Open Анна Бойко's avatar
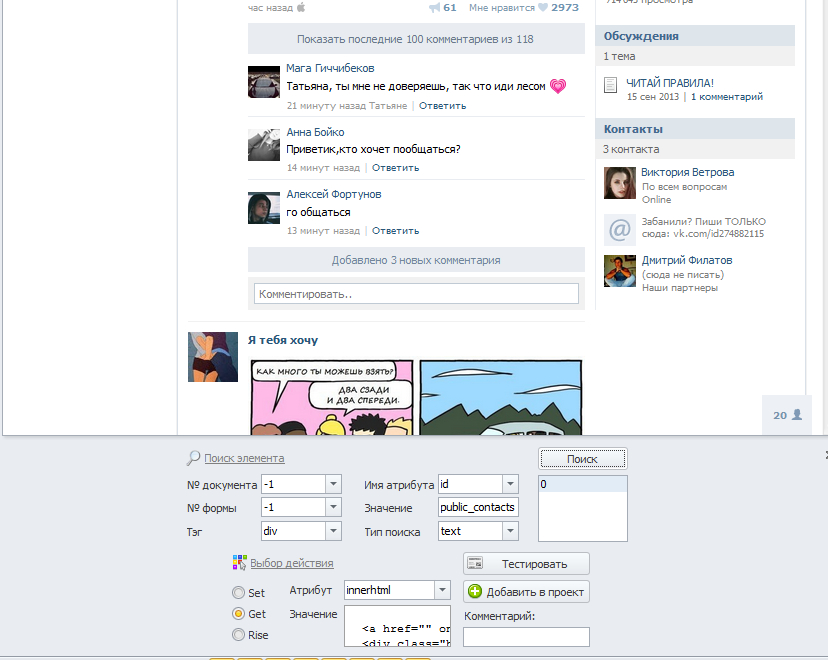 tap(264, 145)
